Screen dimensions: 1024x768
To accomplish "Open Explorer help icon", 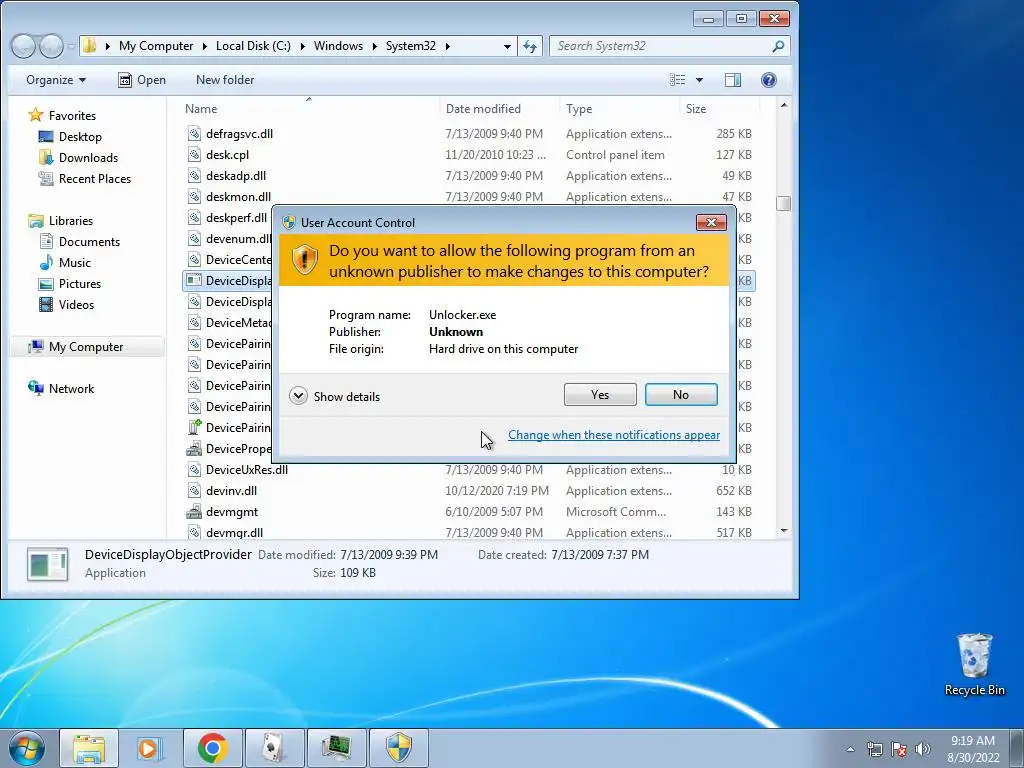I will pyautogui.click(x=769, y=80).
